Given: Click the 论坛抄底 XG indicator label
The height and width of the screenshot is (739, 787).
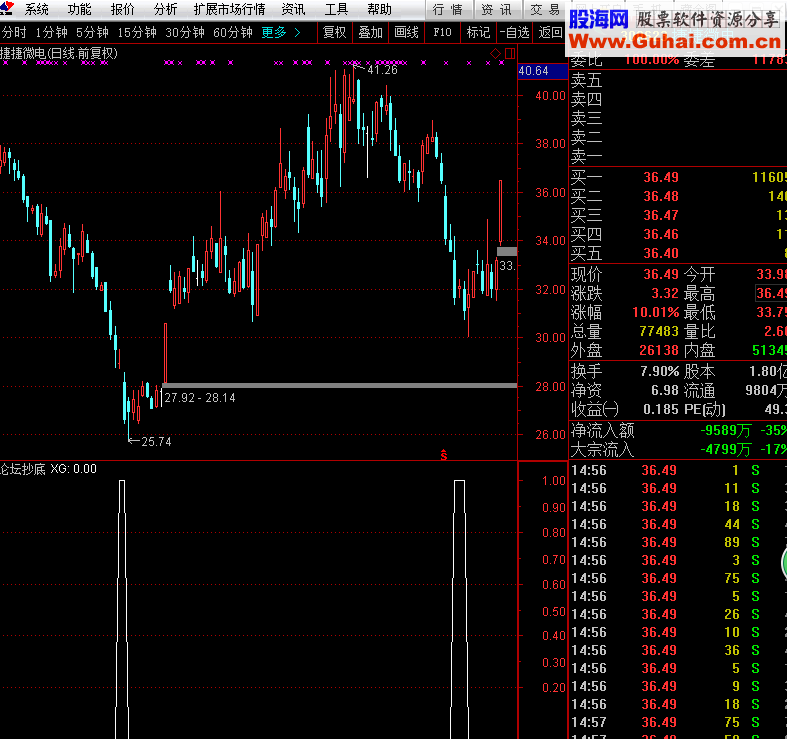Looking at the screenshot, I should 48,469.
